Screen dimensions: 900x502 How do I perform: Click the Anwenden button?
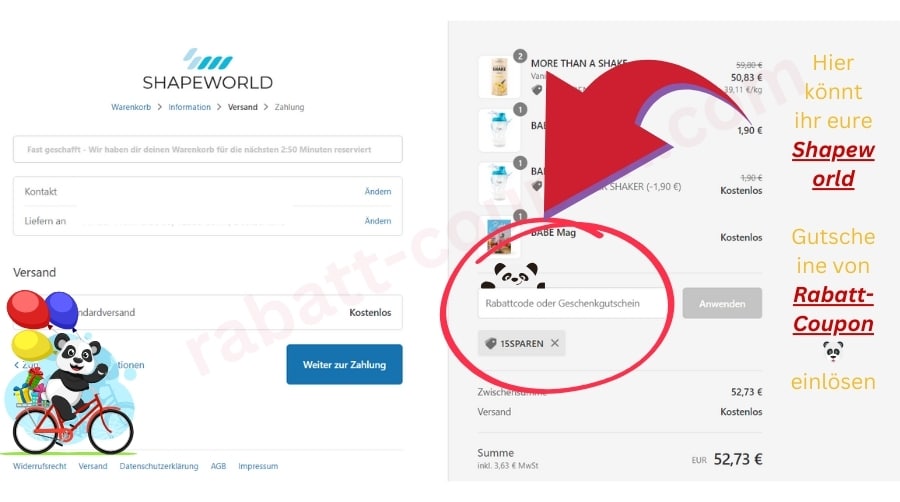pos(722,303)
